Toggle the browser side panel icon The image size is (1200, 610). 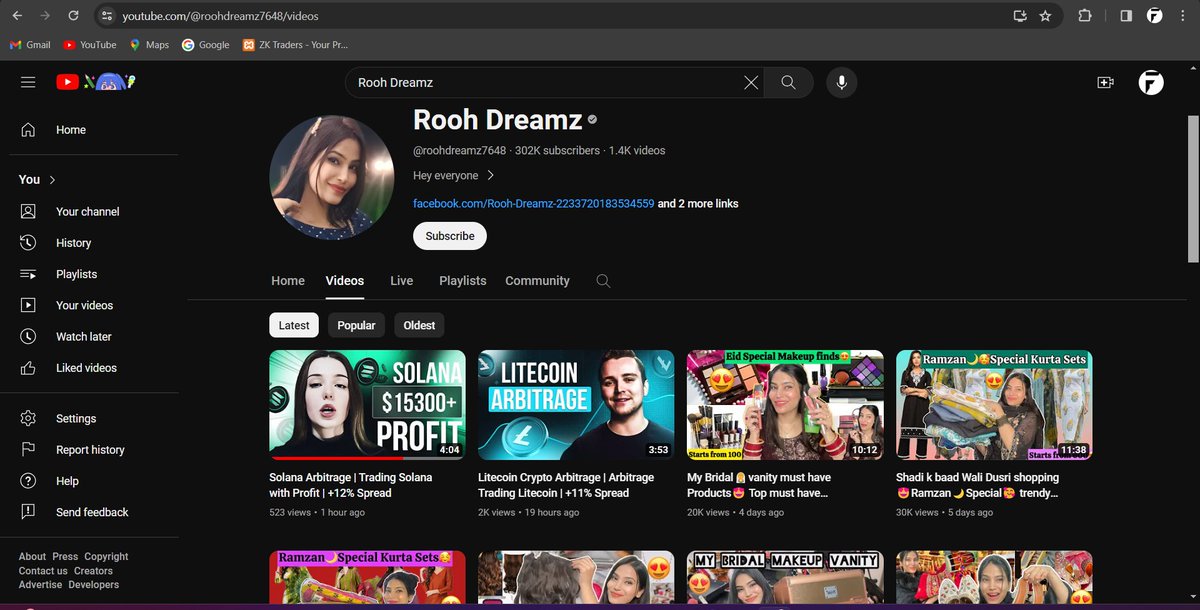pyautogui.click(x=1126, y=16)
